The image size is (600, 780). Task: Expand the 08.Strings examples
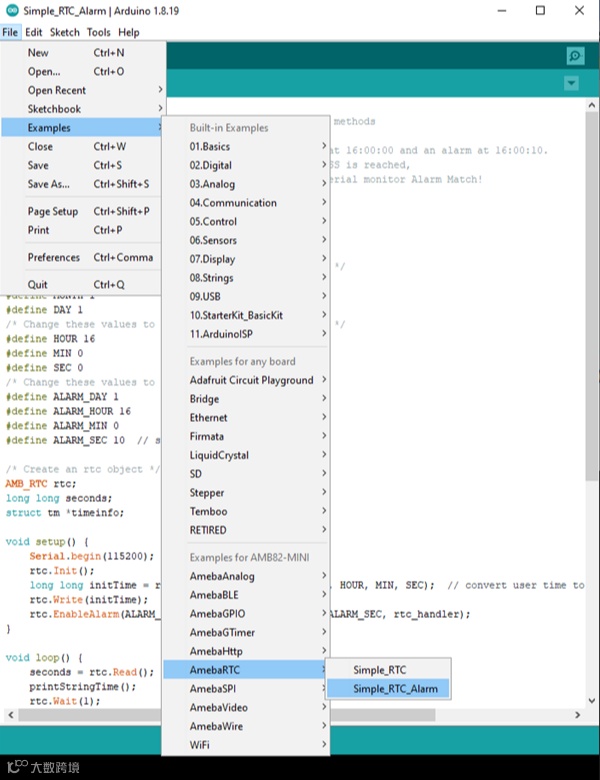(x=246, y=278)
